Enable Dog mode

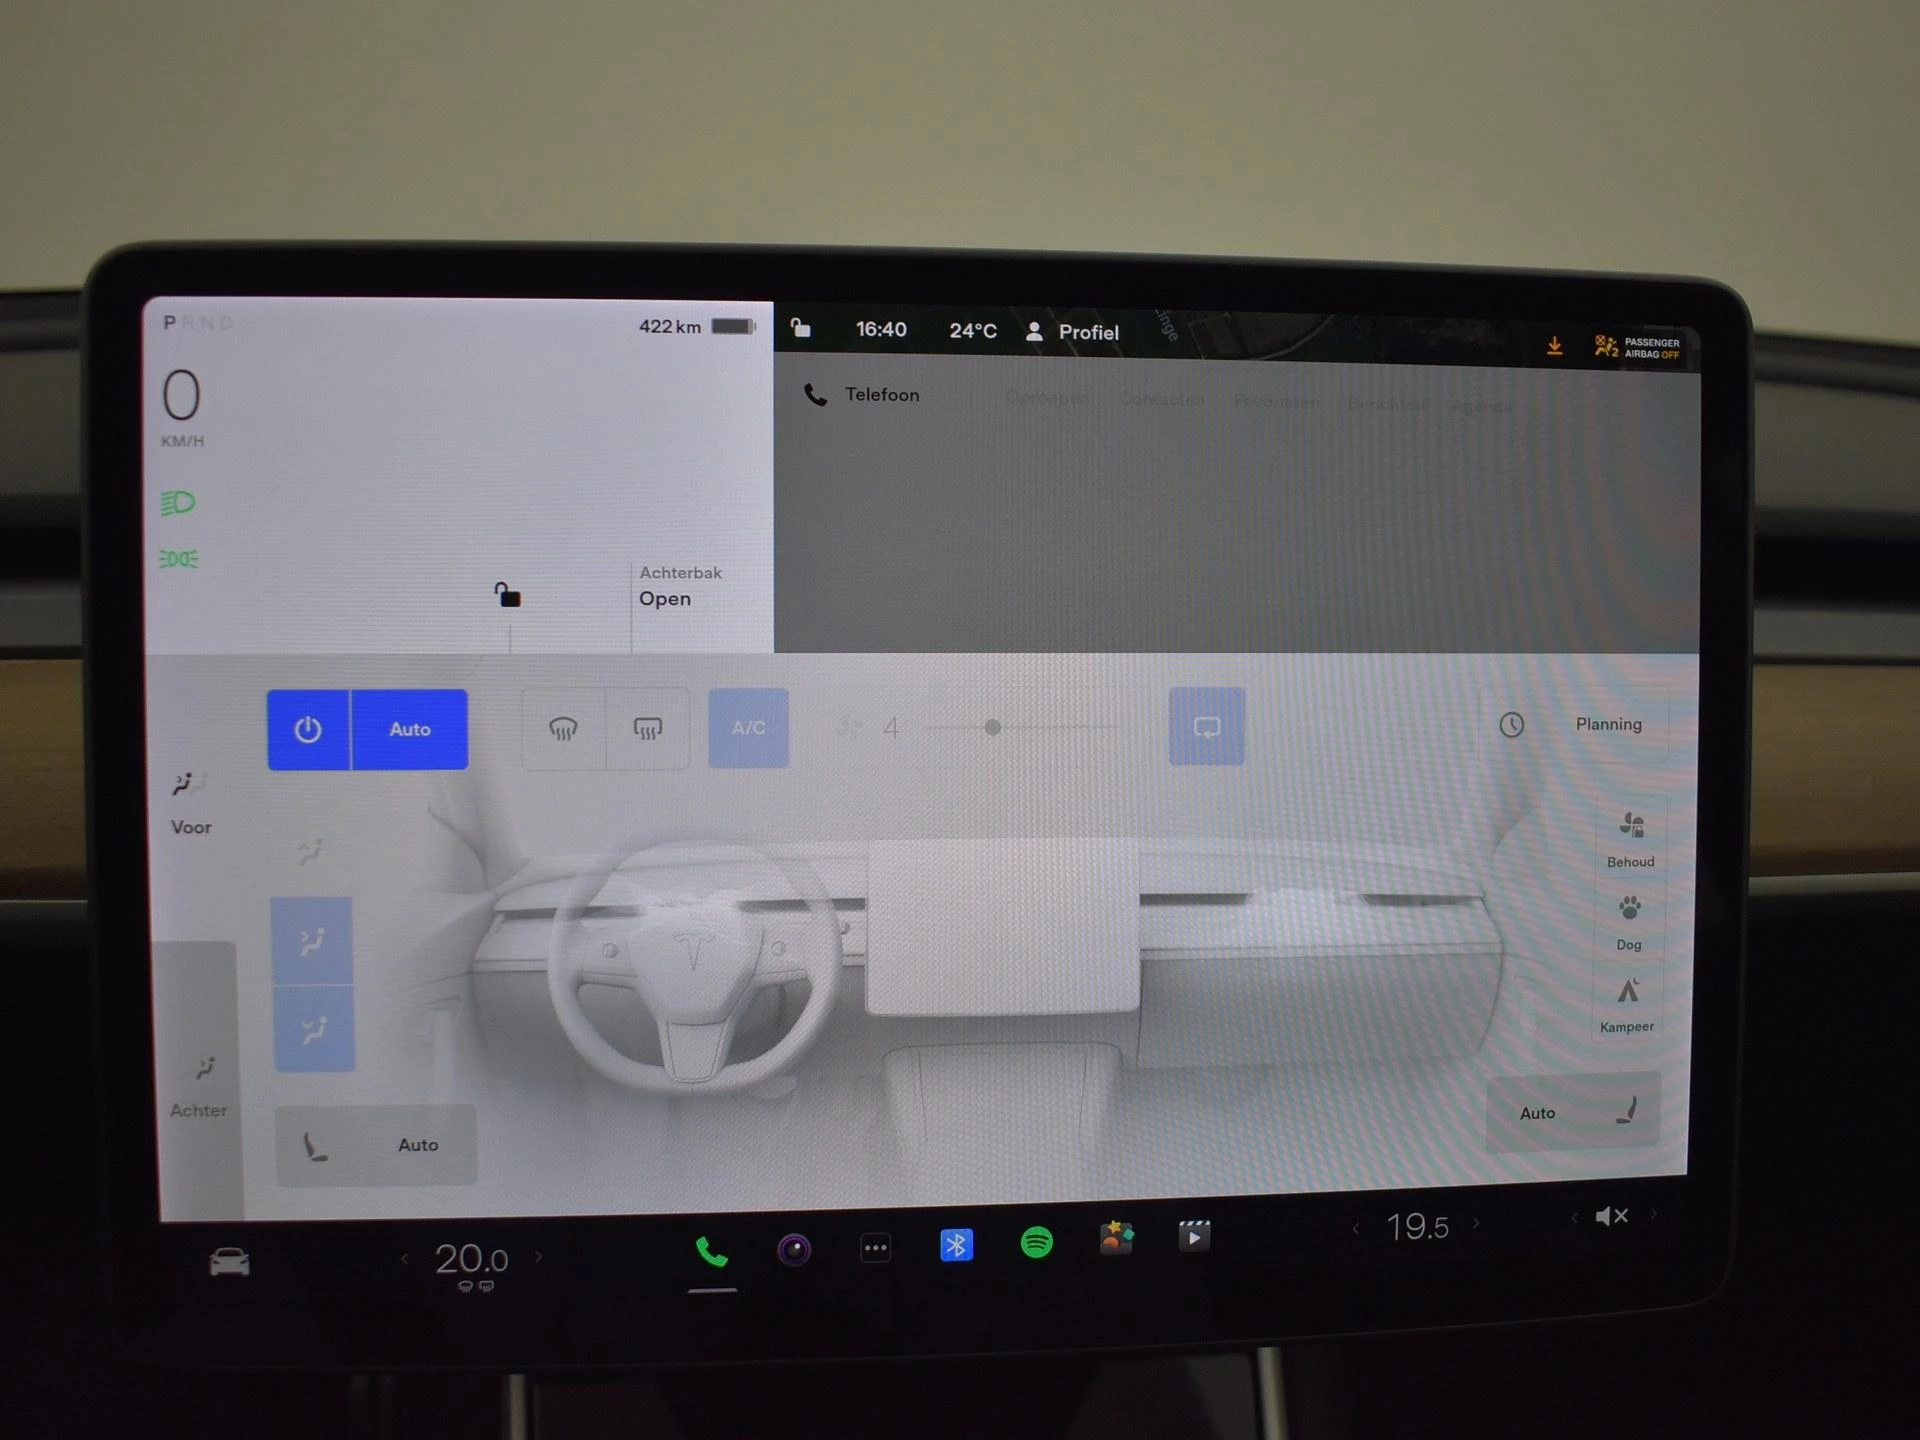[1629, 922]
